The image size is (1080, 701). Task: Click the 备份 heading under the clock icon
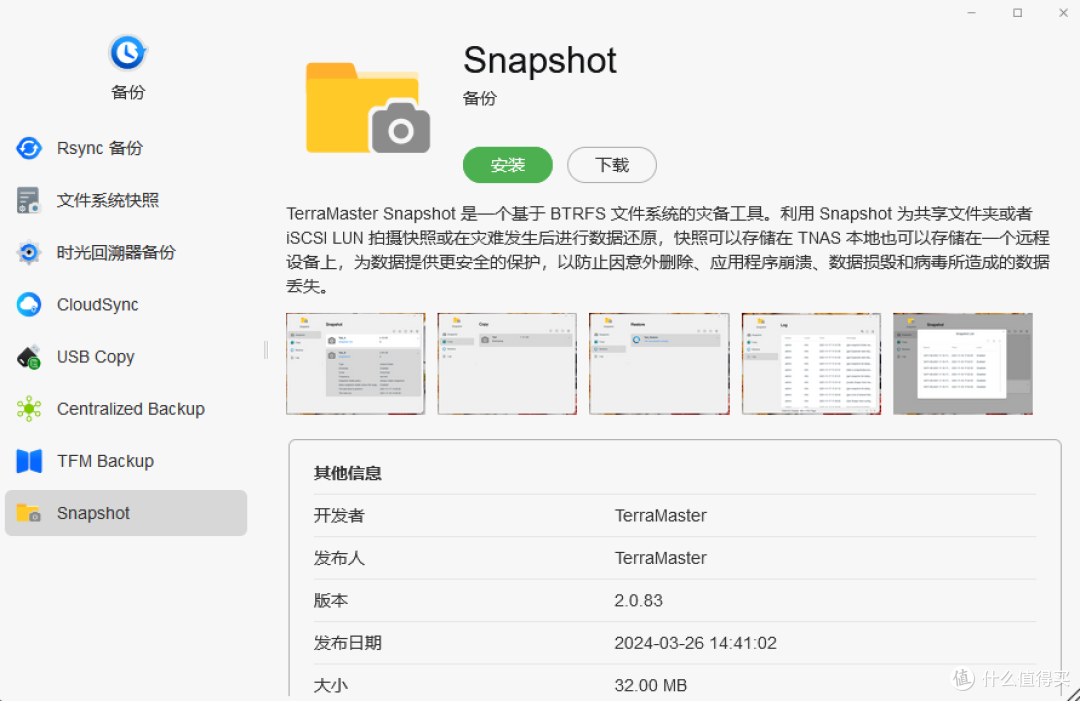(x=128, y=92)
